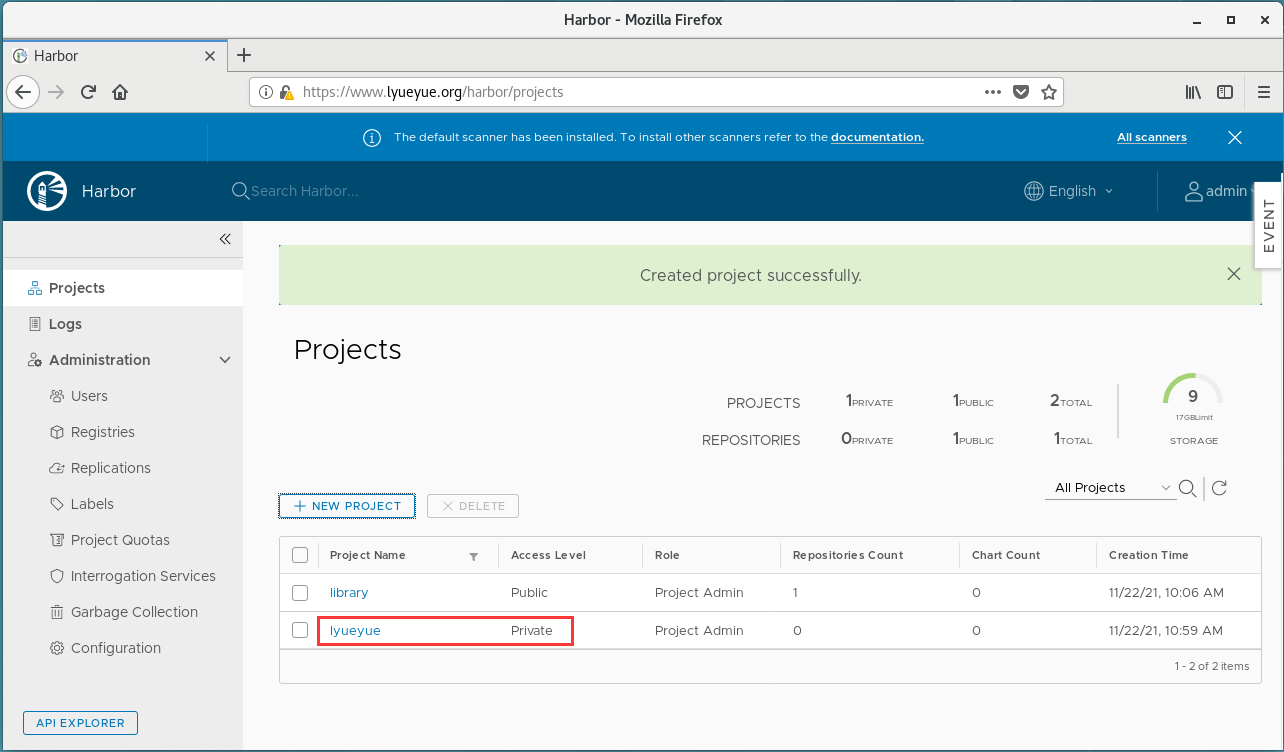Open the page actions three-dots menu

993,92
